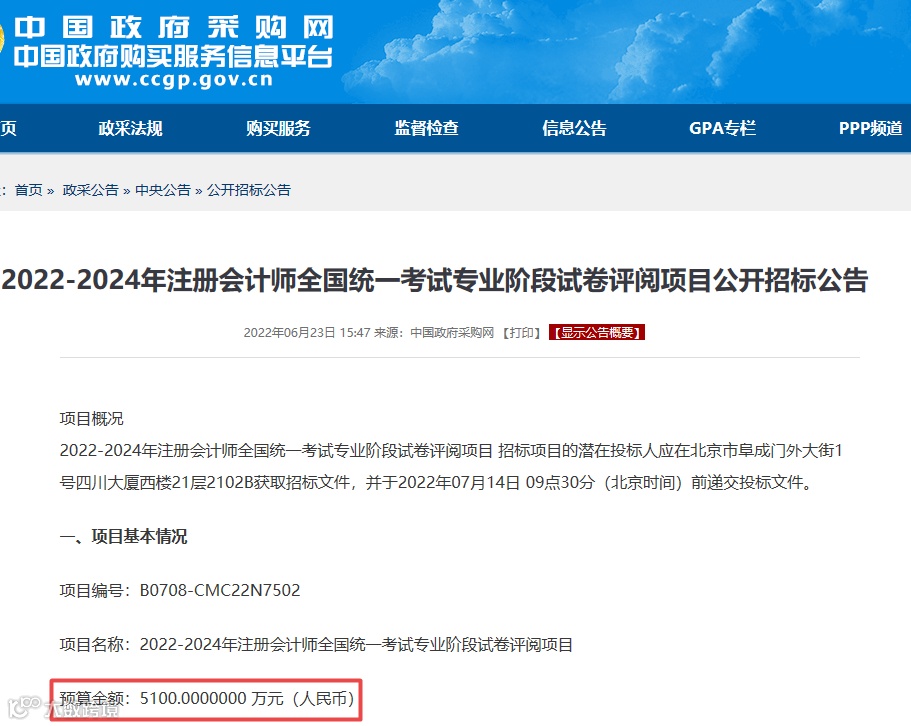The height and width of the screenshot is (726, 911).
Task: Click the 一、项目基本情况 section heading
Action: (123, 536)
